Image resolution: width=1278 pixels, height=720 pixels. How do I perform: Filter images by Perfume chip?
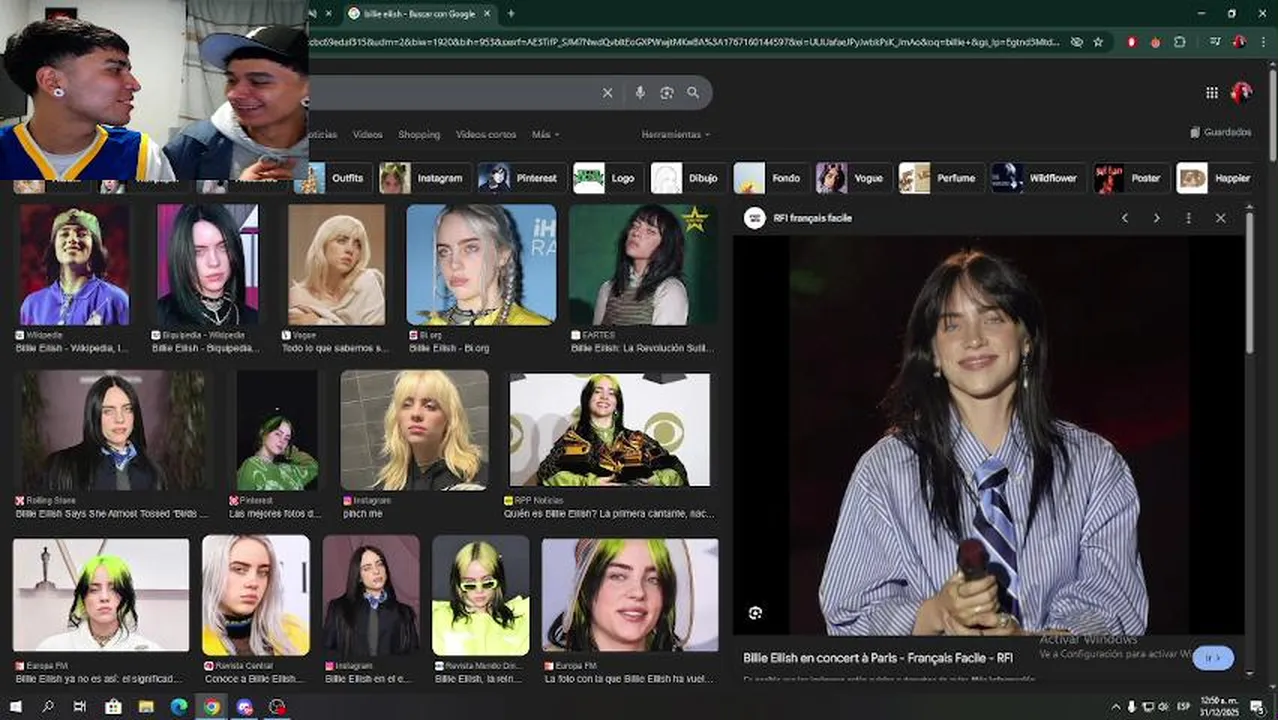(x=939, y=178)
